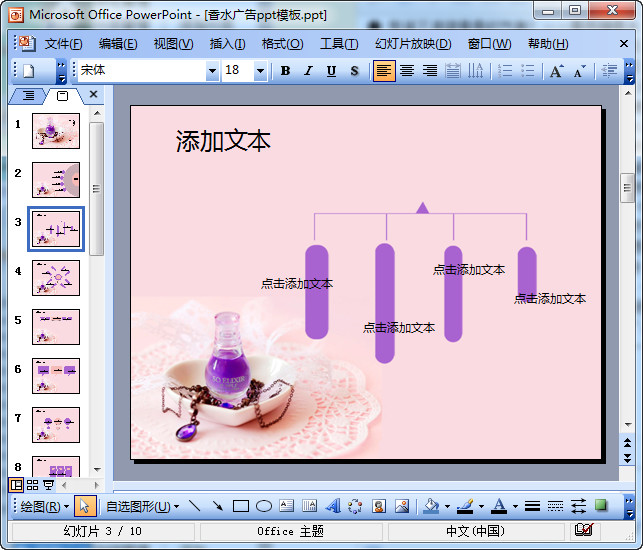Insert picture from file
The height and width of the screenshot is (550, 643).
[402, 506]
